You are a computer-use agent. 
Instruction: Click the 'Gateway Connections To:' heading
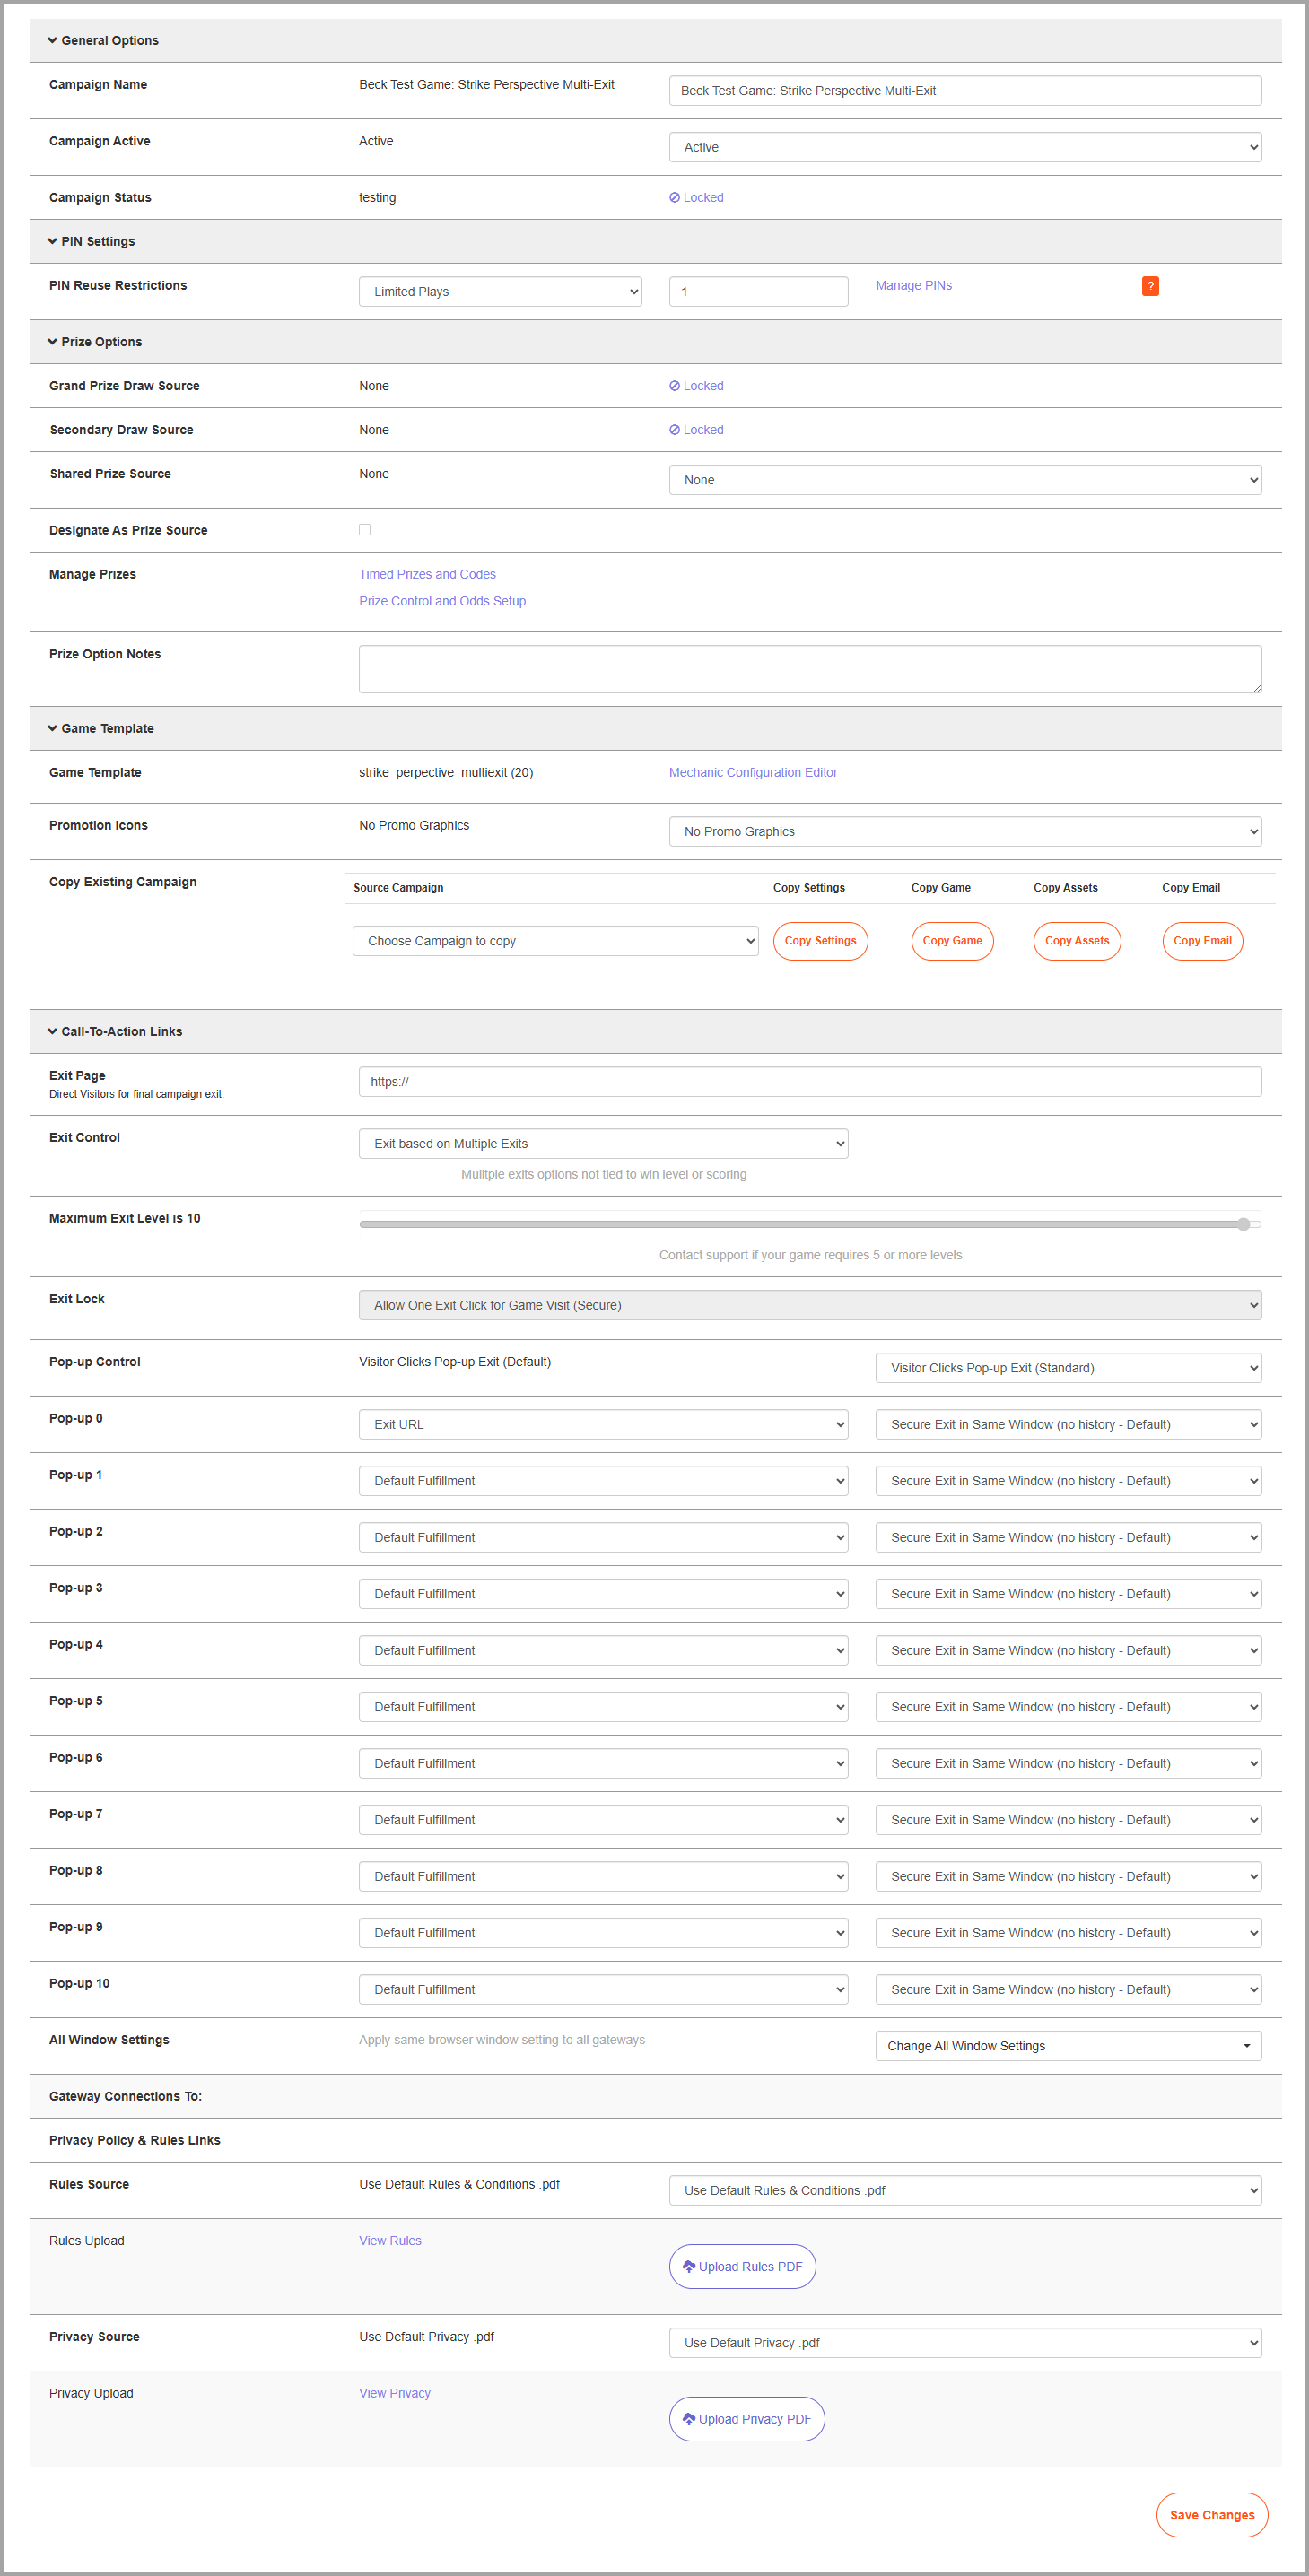(x=125, y=2097)
